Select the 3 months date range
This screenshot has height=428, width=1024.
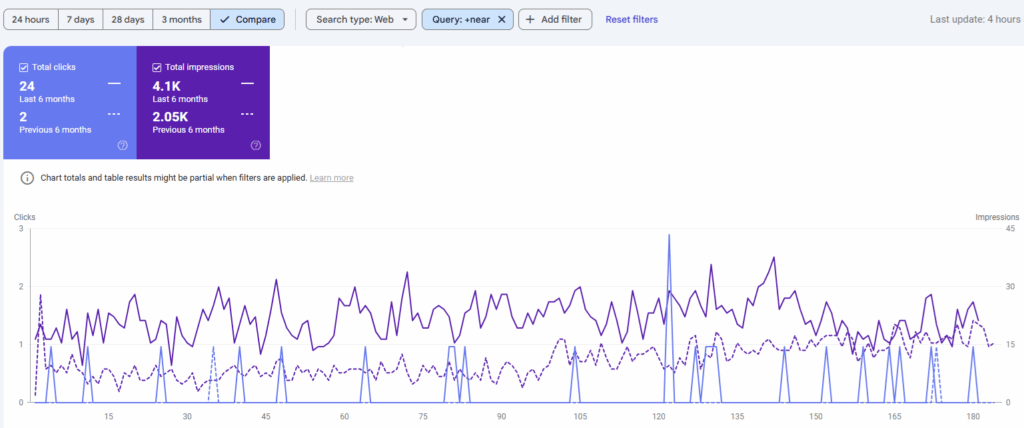click(x=181, y=19)
